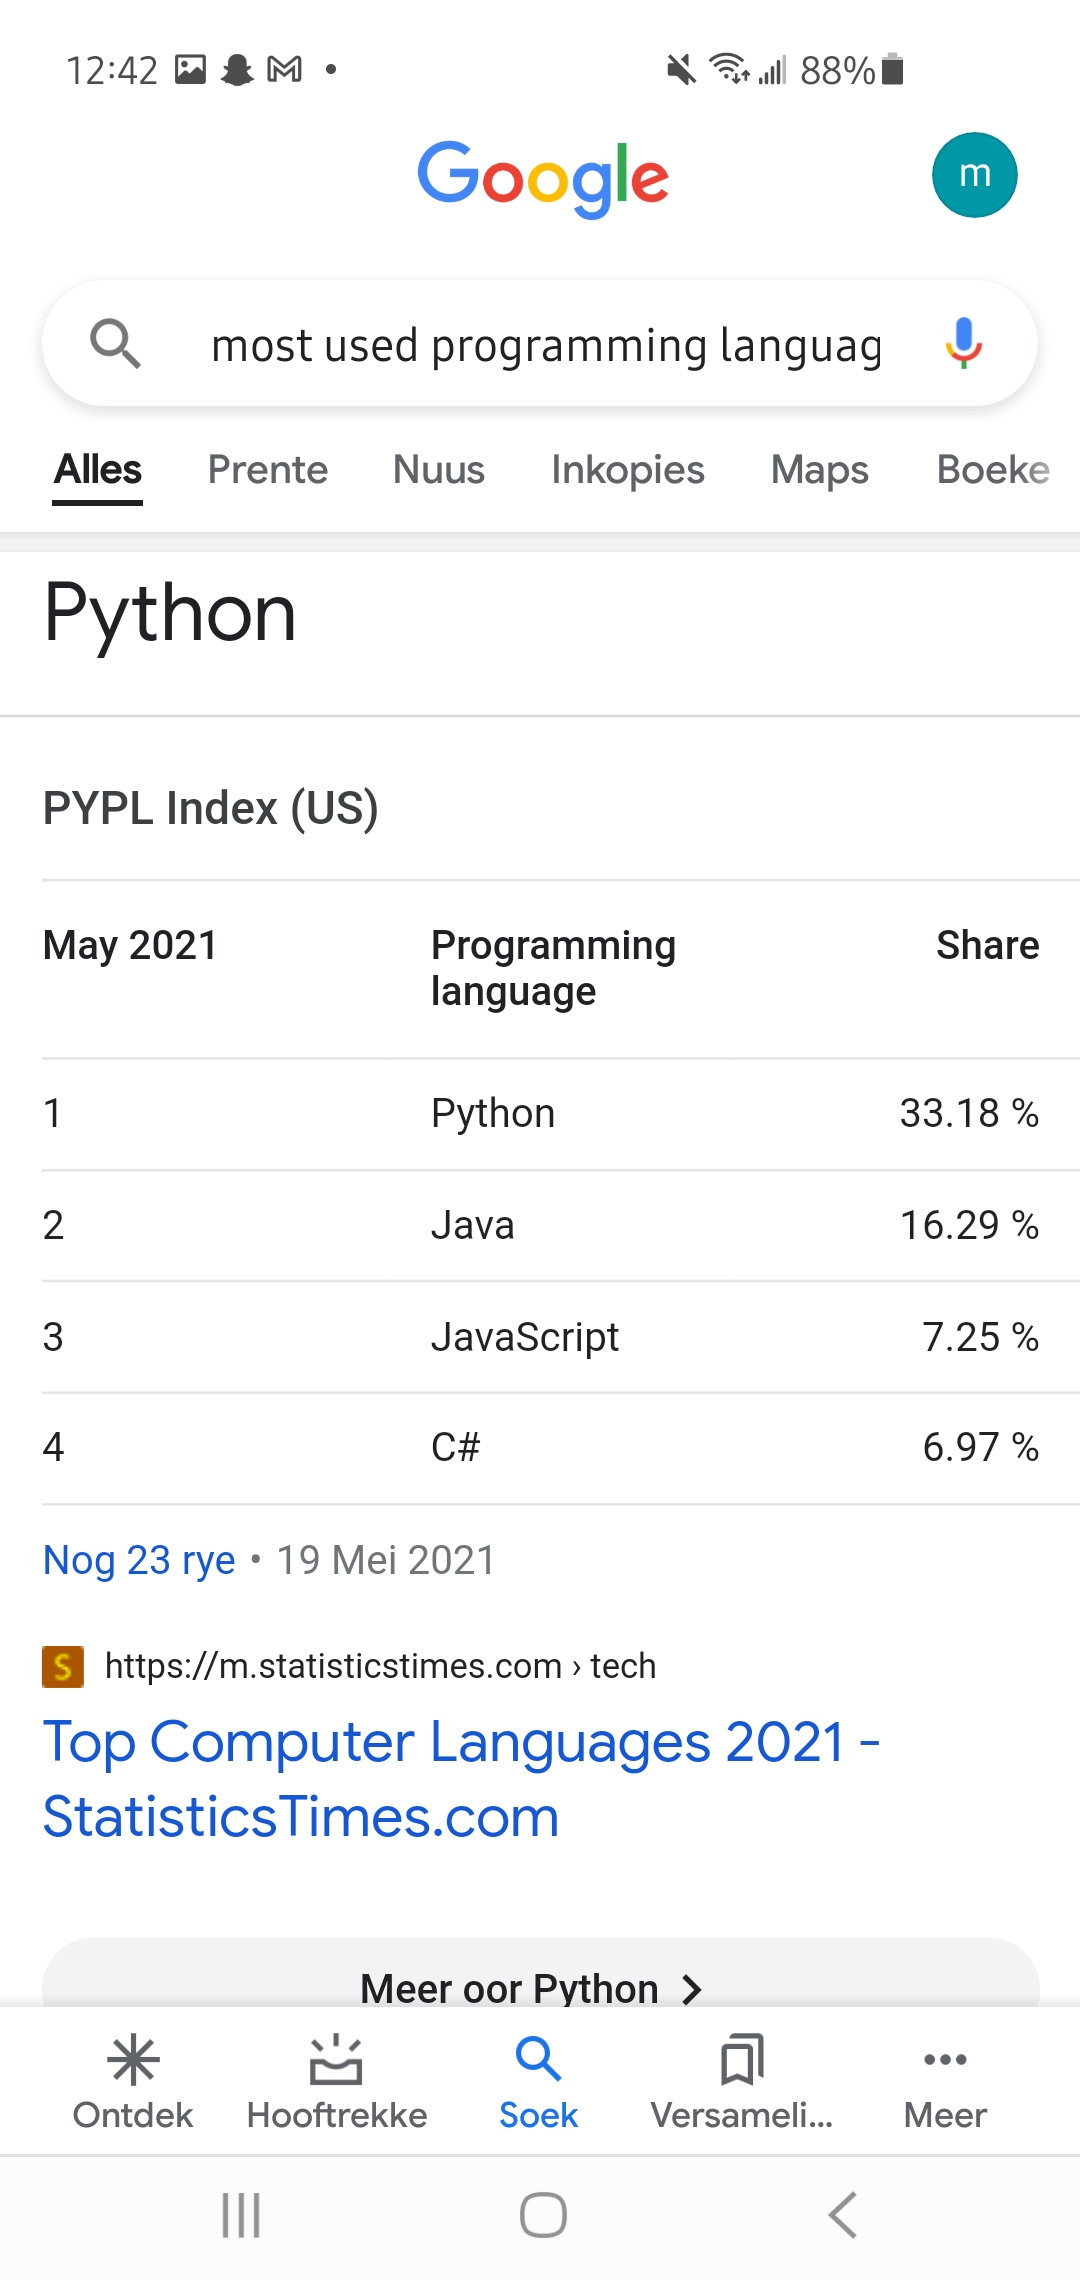Switch to the Nuus tab
Image resolution: width=1080 pixels, height=2280 pixels.
click(438, 470)
